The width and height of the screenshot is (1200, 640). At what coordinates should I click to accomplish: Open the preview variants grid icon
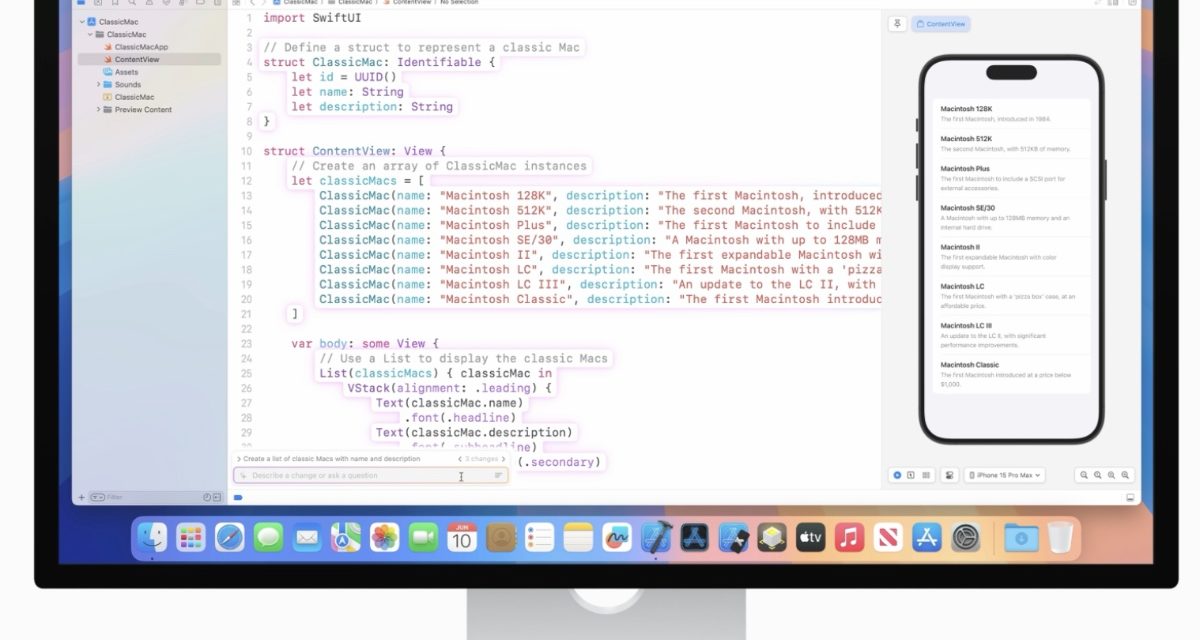click(926, 475)
